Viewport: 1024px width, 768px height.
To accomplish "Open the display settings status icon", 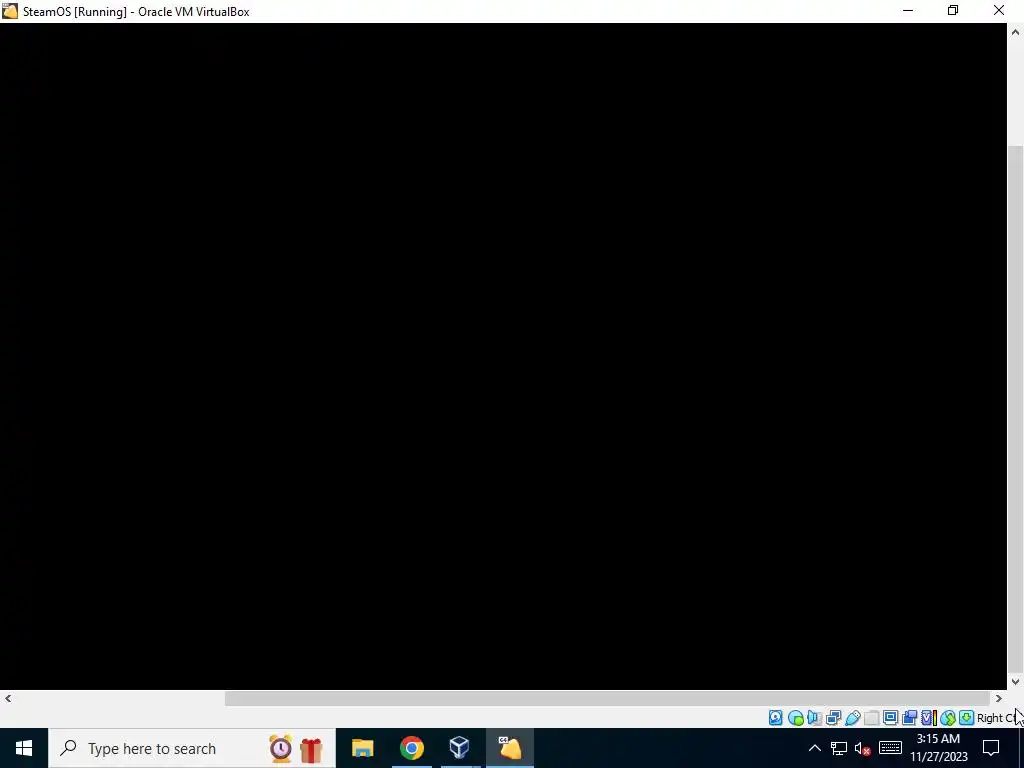I will point(890,718).
